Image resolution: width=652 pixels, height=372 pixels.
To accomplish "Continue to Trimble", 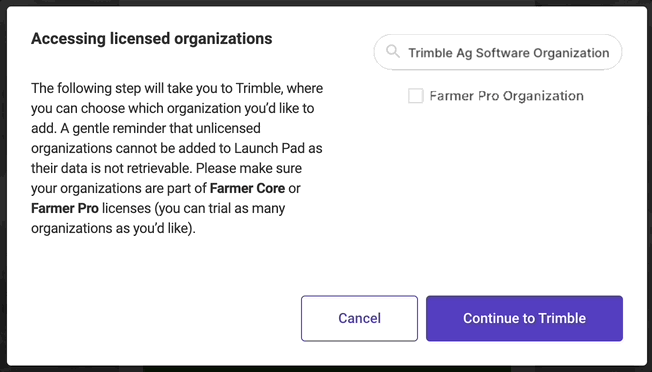I will [524, 318].
